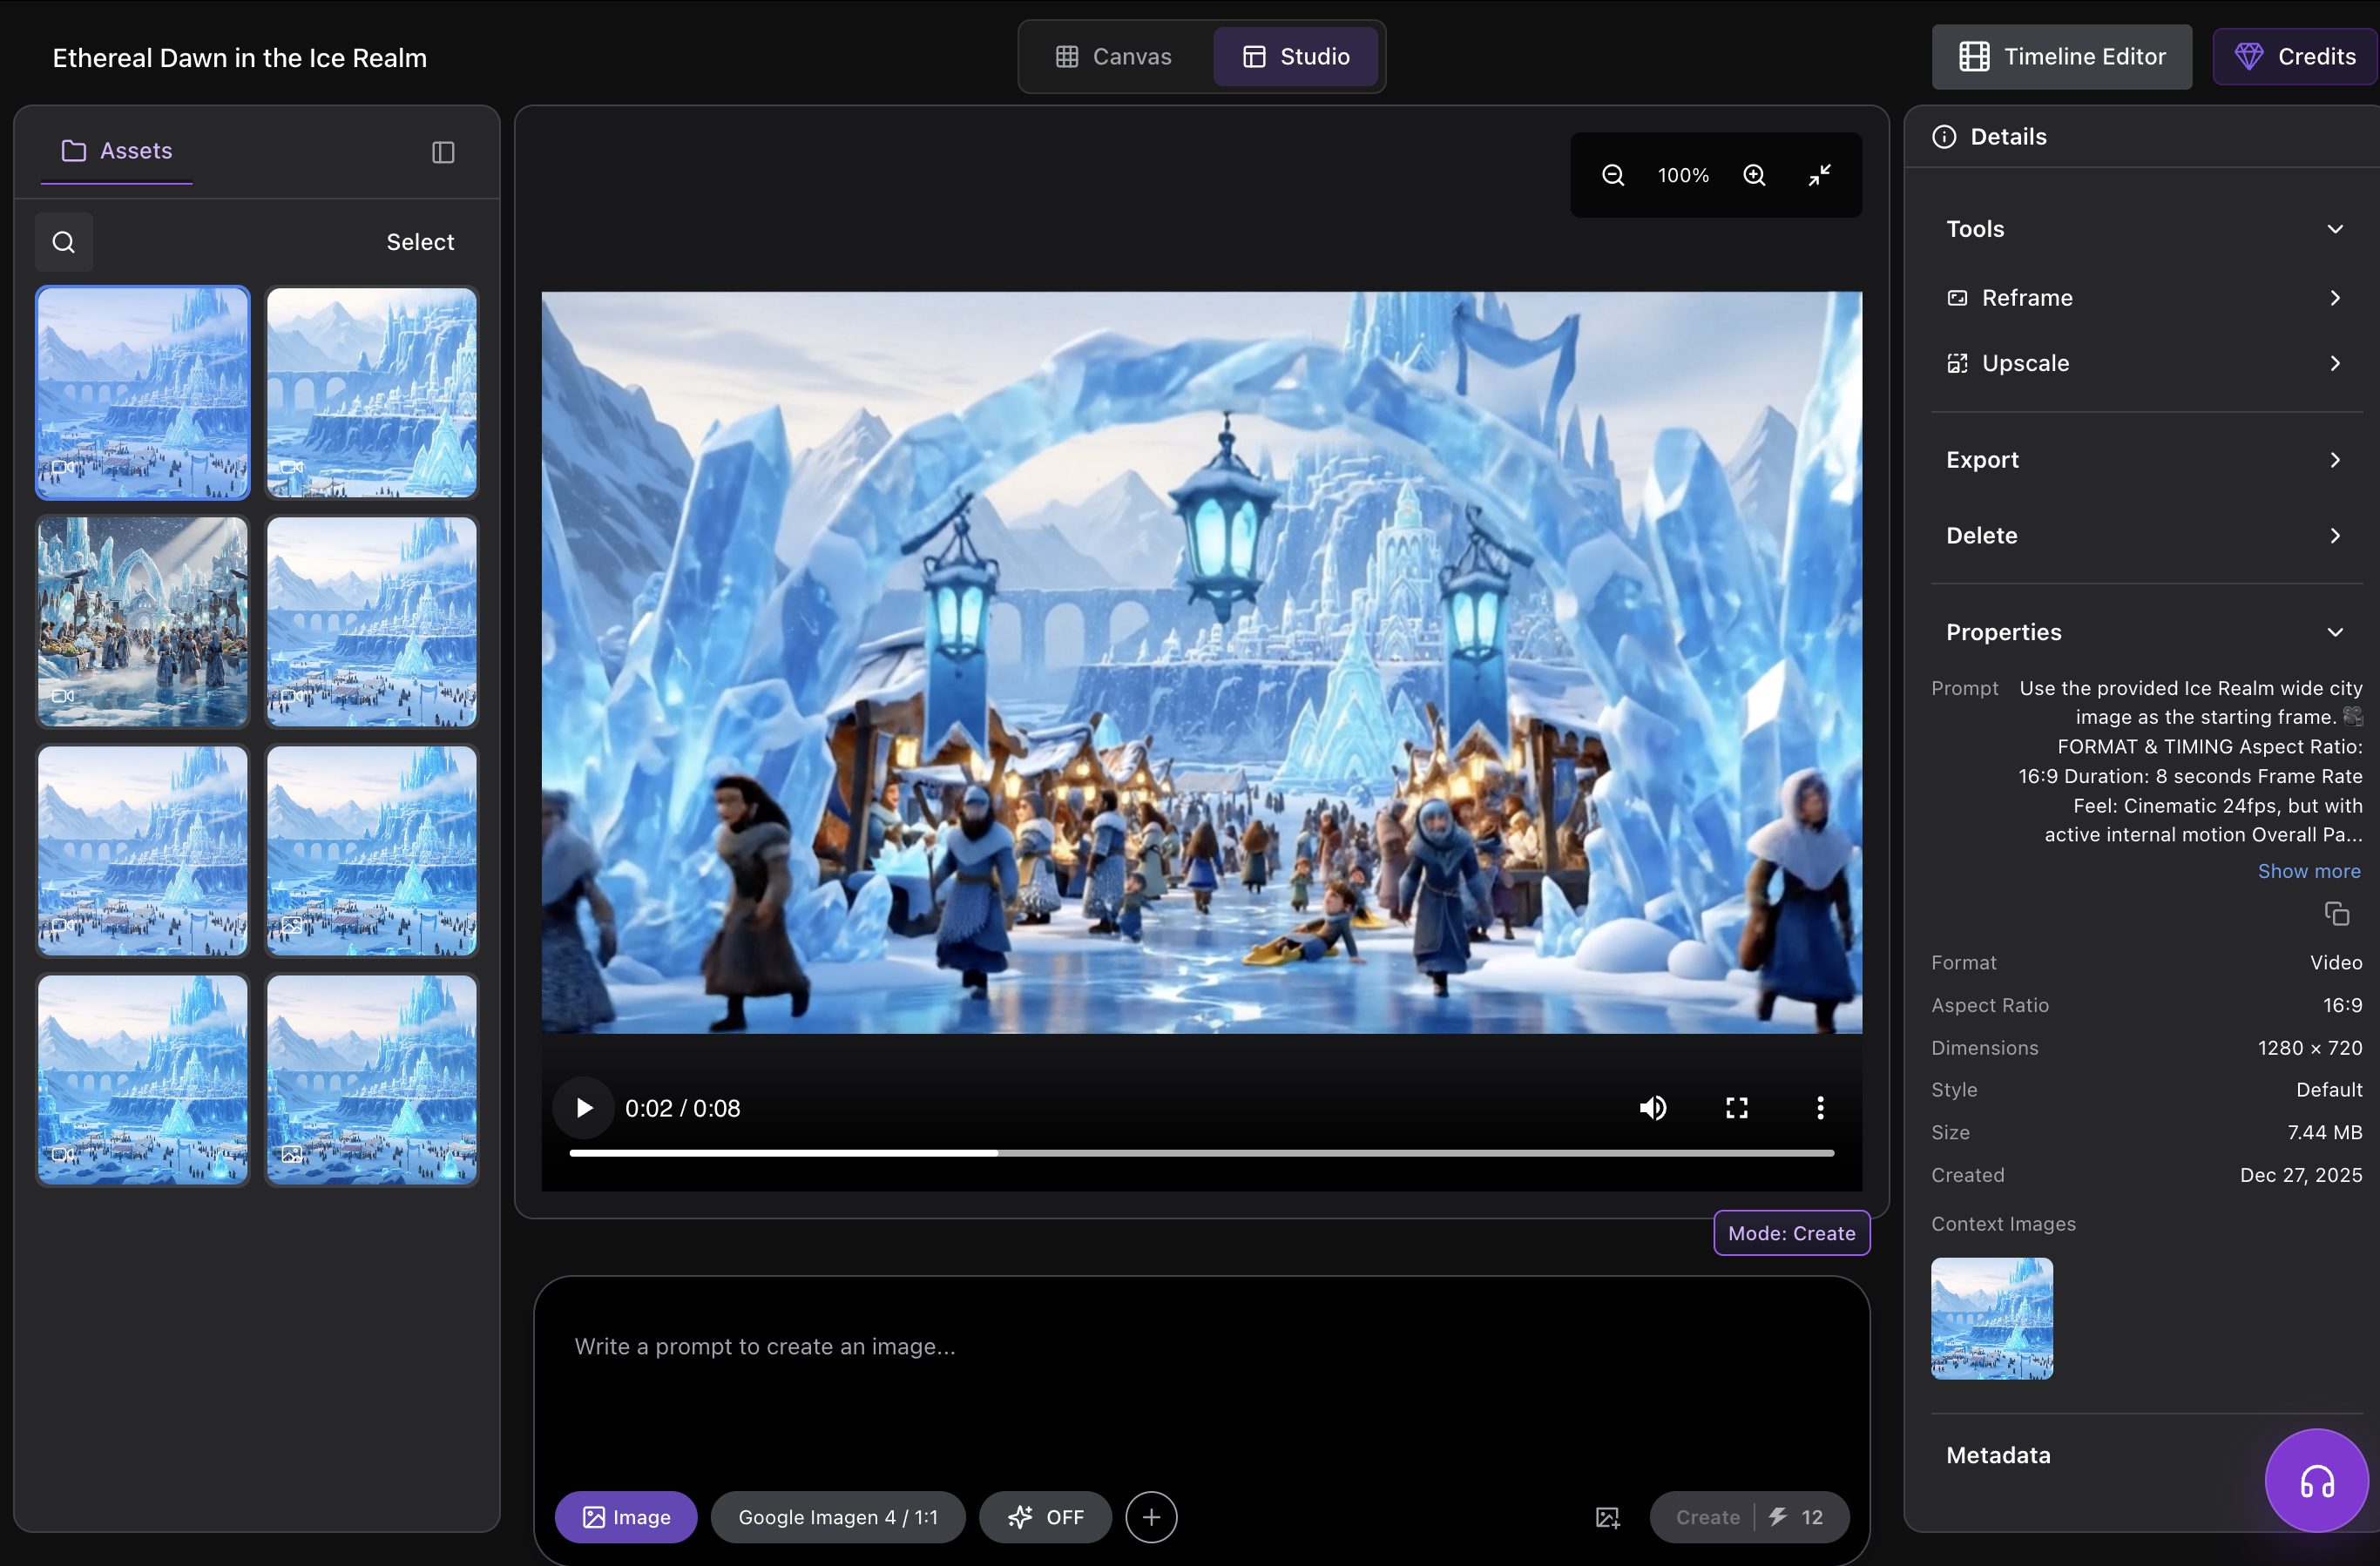Click the add reference image icon
This screenshot has height=1566, width=2380.
pos(1607,1517)
